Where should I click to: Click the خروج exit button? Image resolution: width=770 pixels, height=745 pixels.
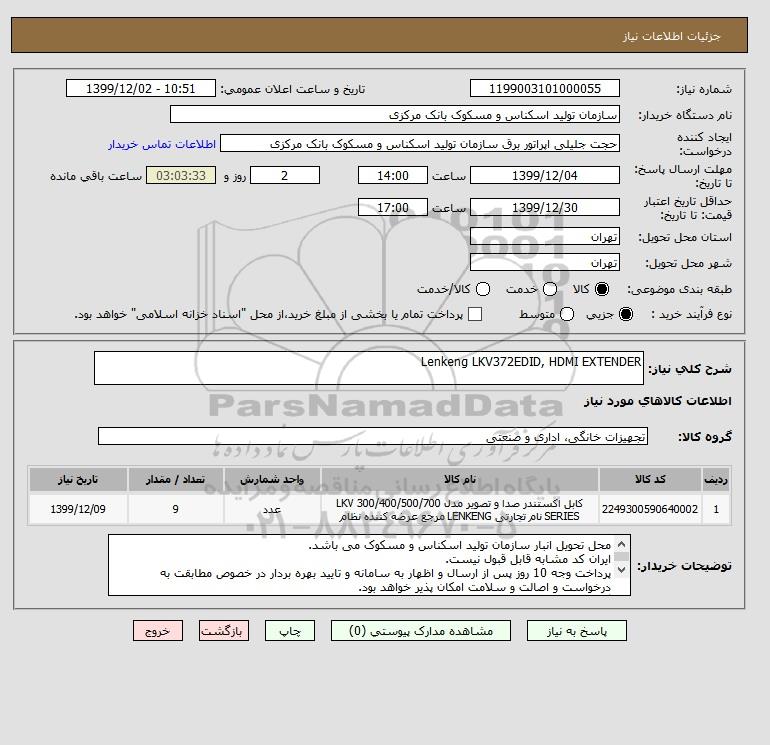[x=158, y=631]
